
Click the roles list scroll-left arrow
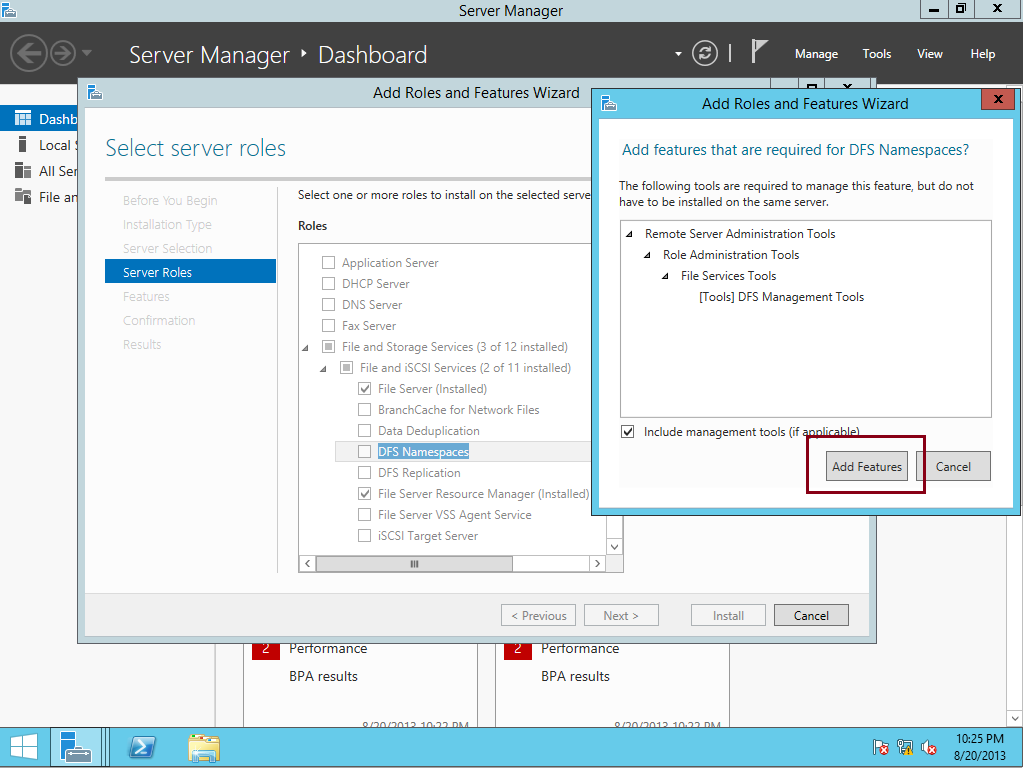click(x=308, y=563)
